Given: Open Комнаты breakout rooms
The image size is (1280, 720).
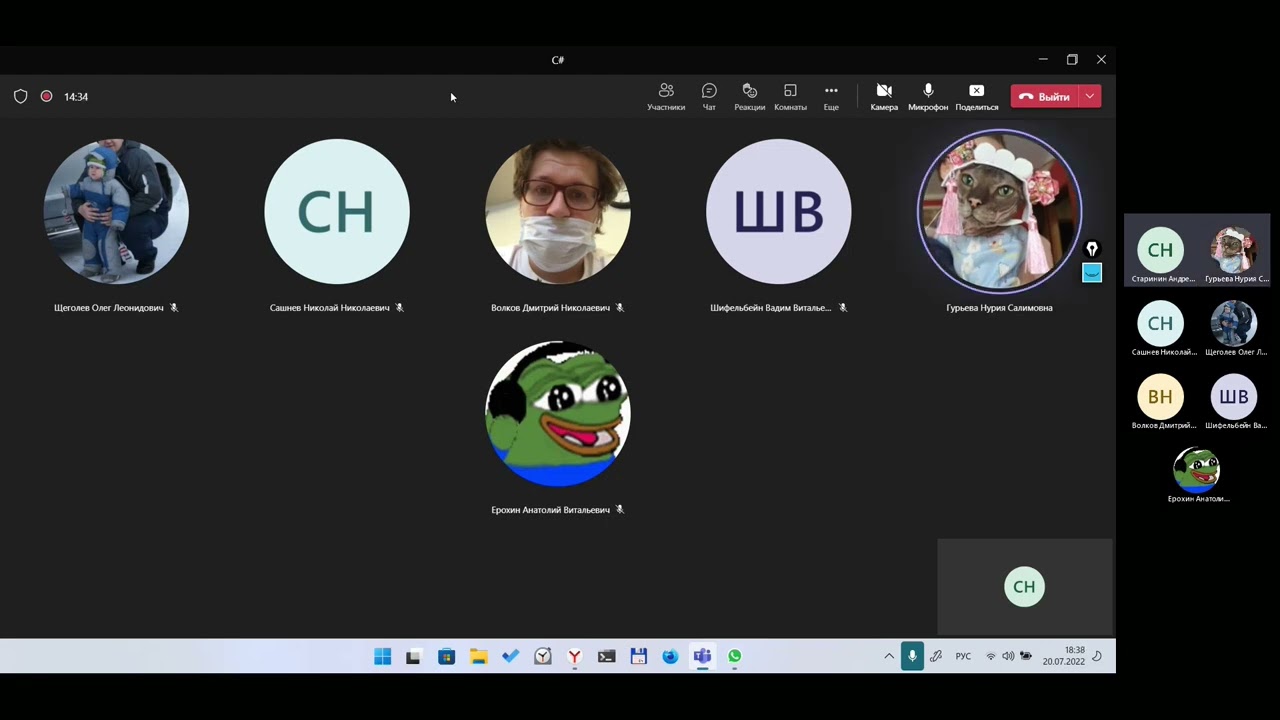Looking at the screenshot, I should pos(790,96).
